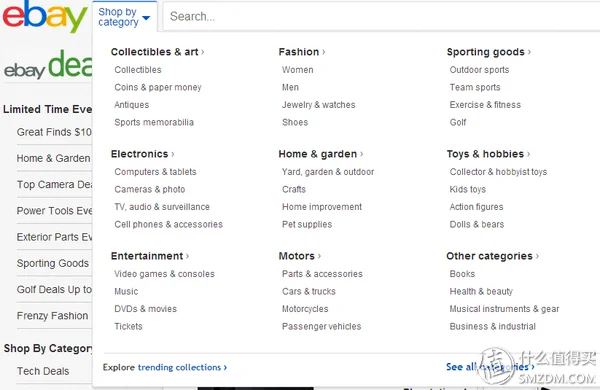Focus the Search input field
This screenshot has width=600, height=390.
point(381,16)
